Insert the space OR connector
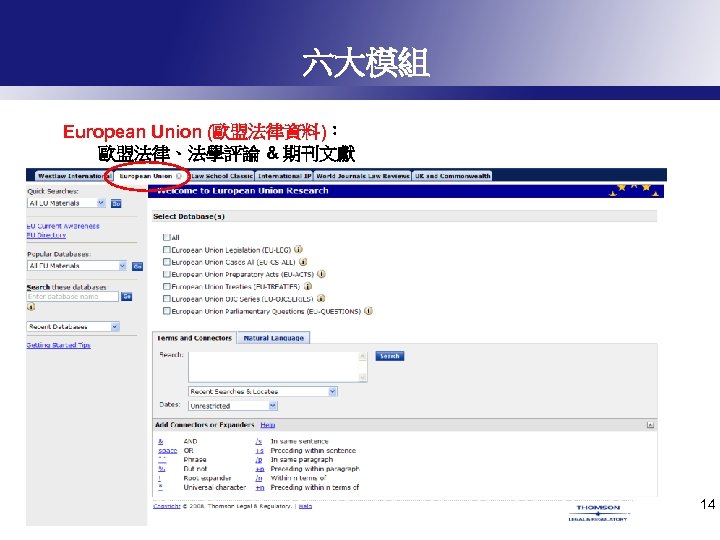Viewport: 720px width, 540px height. [x=168, y=450]
